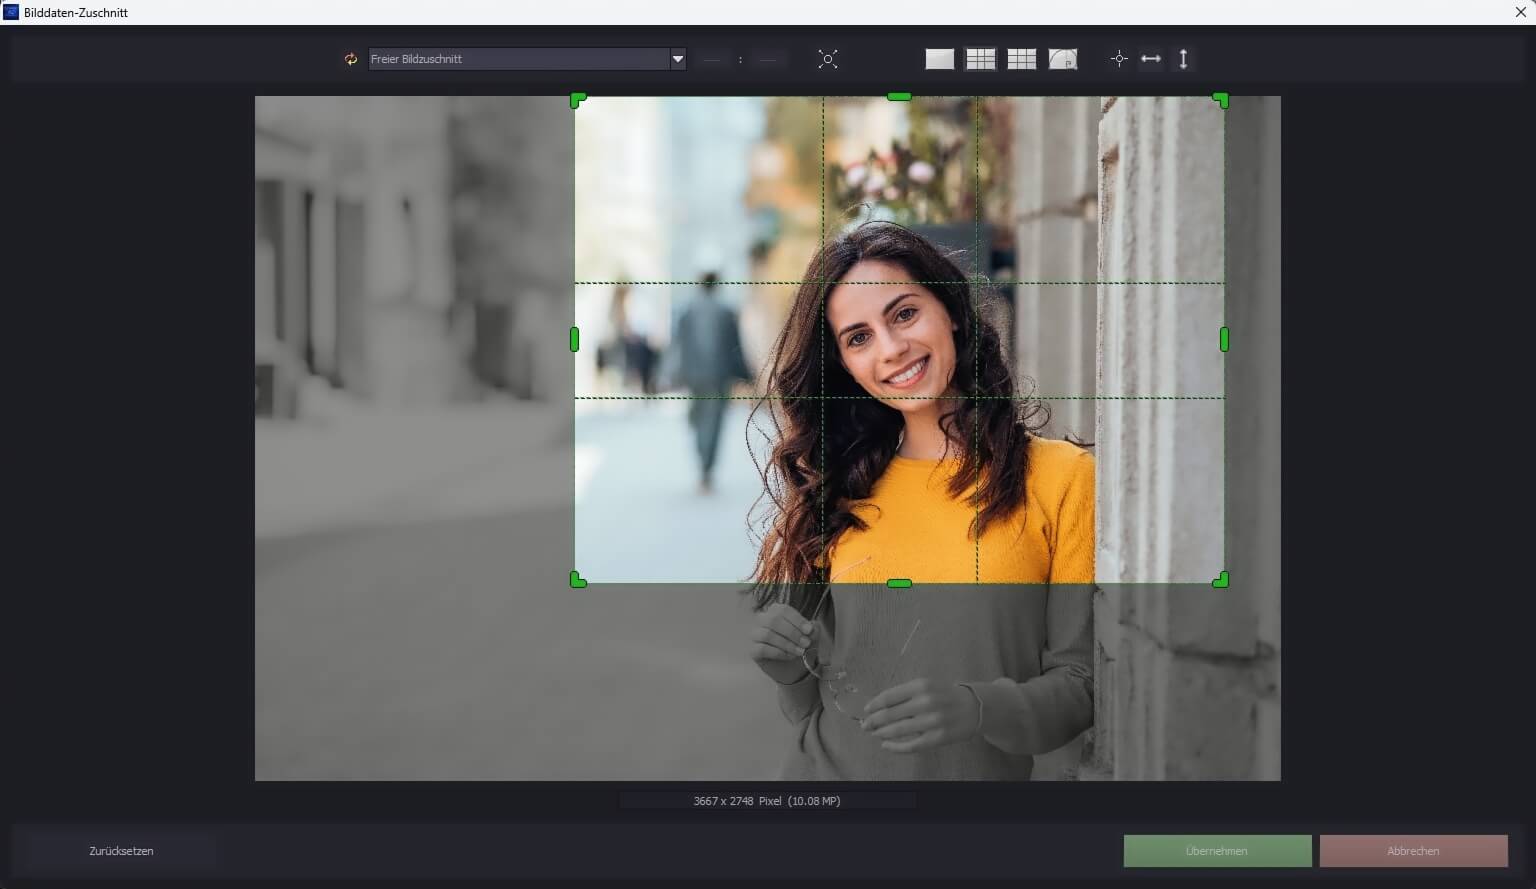Image resolution: width=1536 pixels, height=889 pixels.
Task: Click Übernehmen to apply the crop
Action: tap(1216, 851)
